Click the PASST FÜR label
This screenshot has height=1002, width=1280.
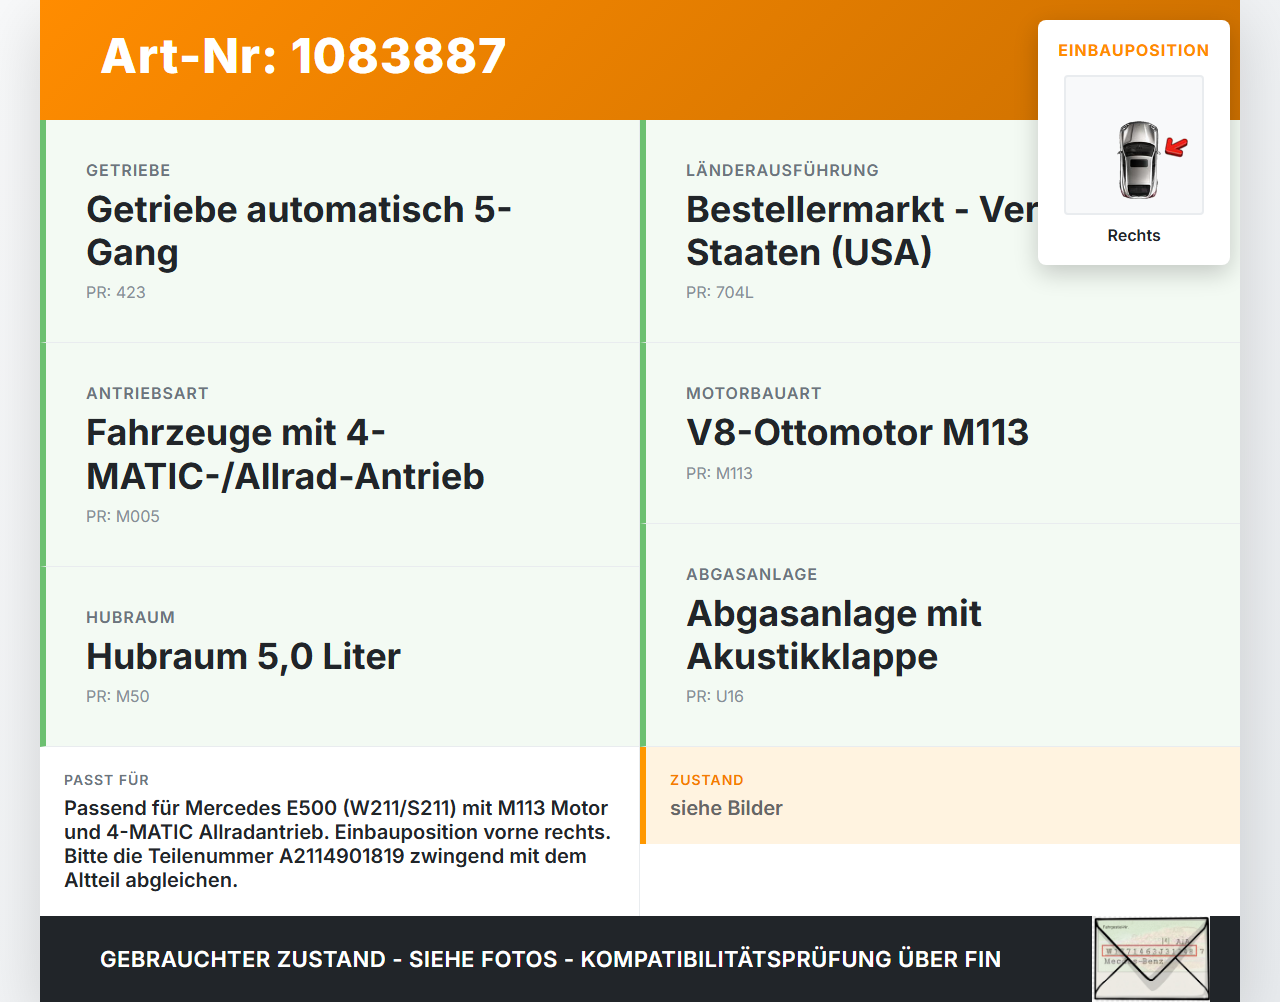[x=106, y=780]
